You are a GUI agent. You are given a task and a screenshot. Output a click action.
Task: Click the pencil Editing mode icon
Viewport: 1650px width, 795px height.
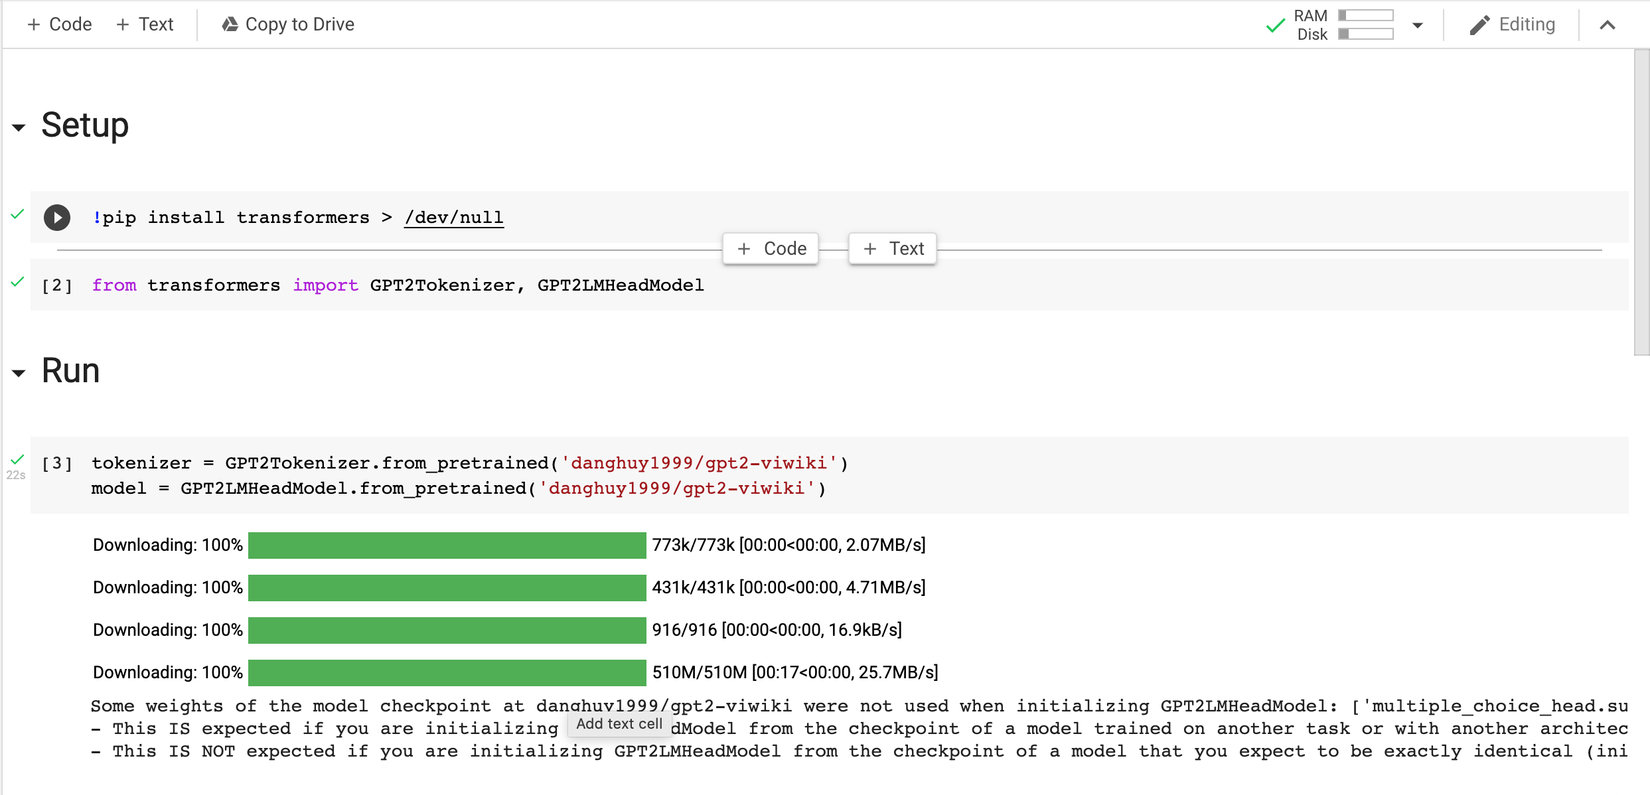click(1479, 25)
